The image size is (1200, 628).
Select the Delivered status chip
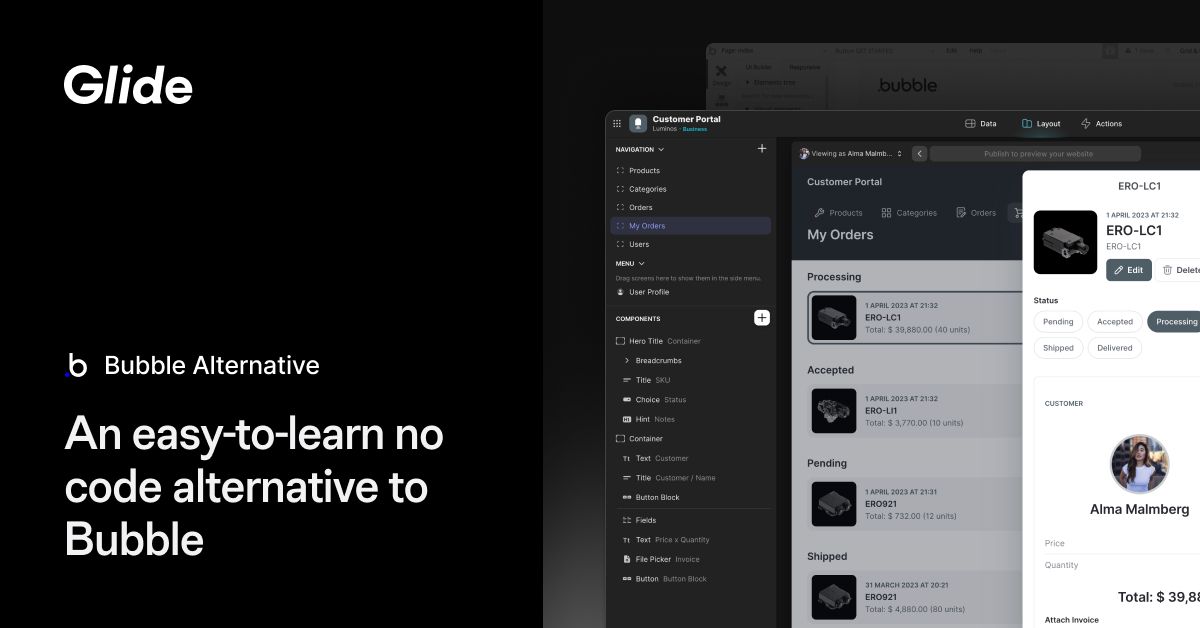pyautogui.click(x=1115, y=348)
